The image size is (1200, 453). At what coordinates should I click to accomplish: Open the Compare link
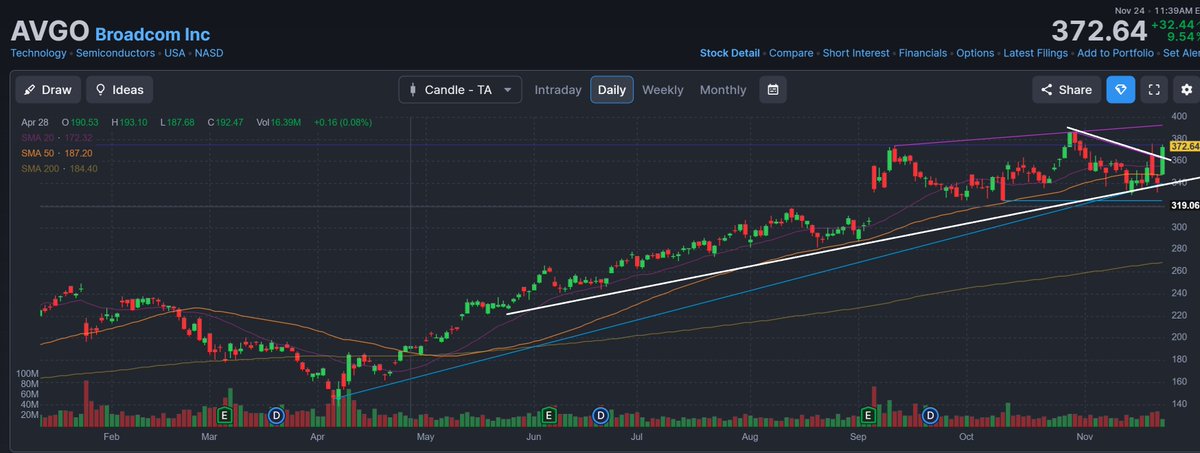(x=791, y=53)
